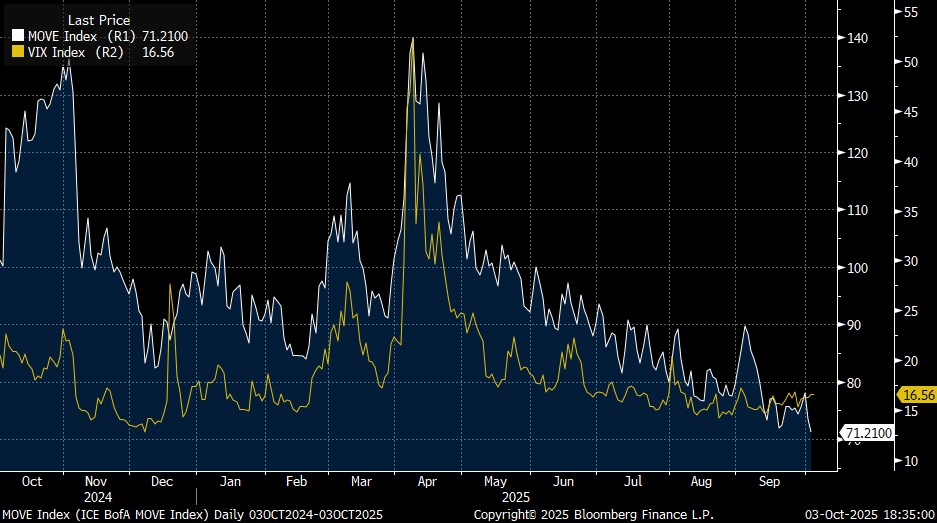Click the yellow 16.56 price tag on axis
The height and width of the screenshot is (523, 937).
[913, 395]
